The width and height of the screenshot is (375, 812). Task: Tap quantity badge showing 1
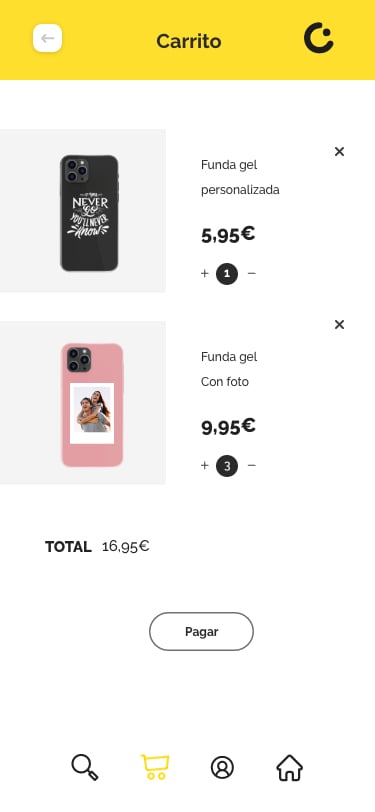(227, 274)
